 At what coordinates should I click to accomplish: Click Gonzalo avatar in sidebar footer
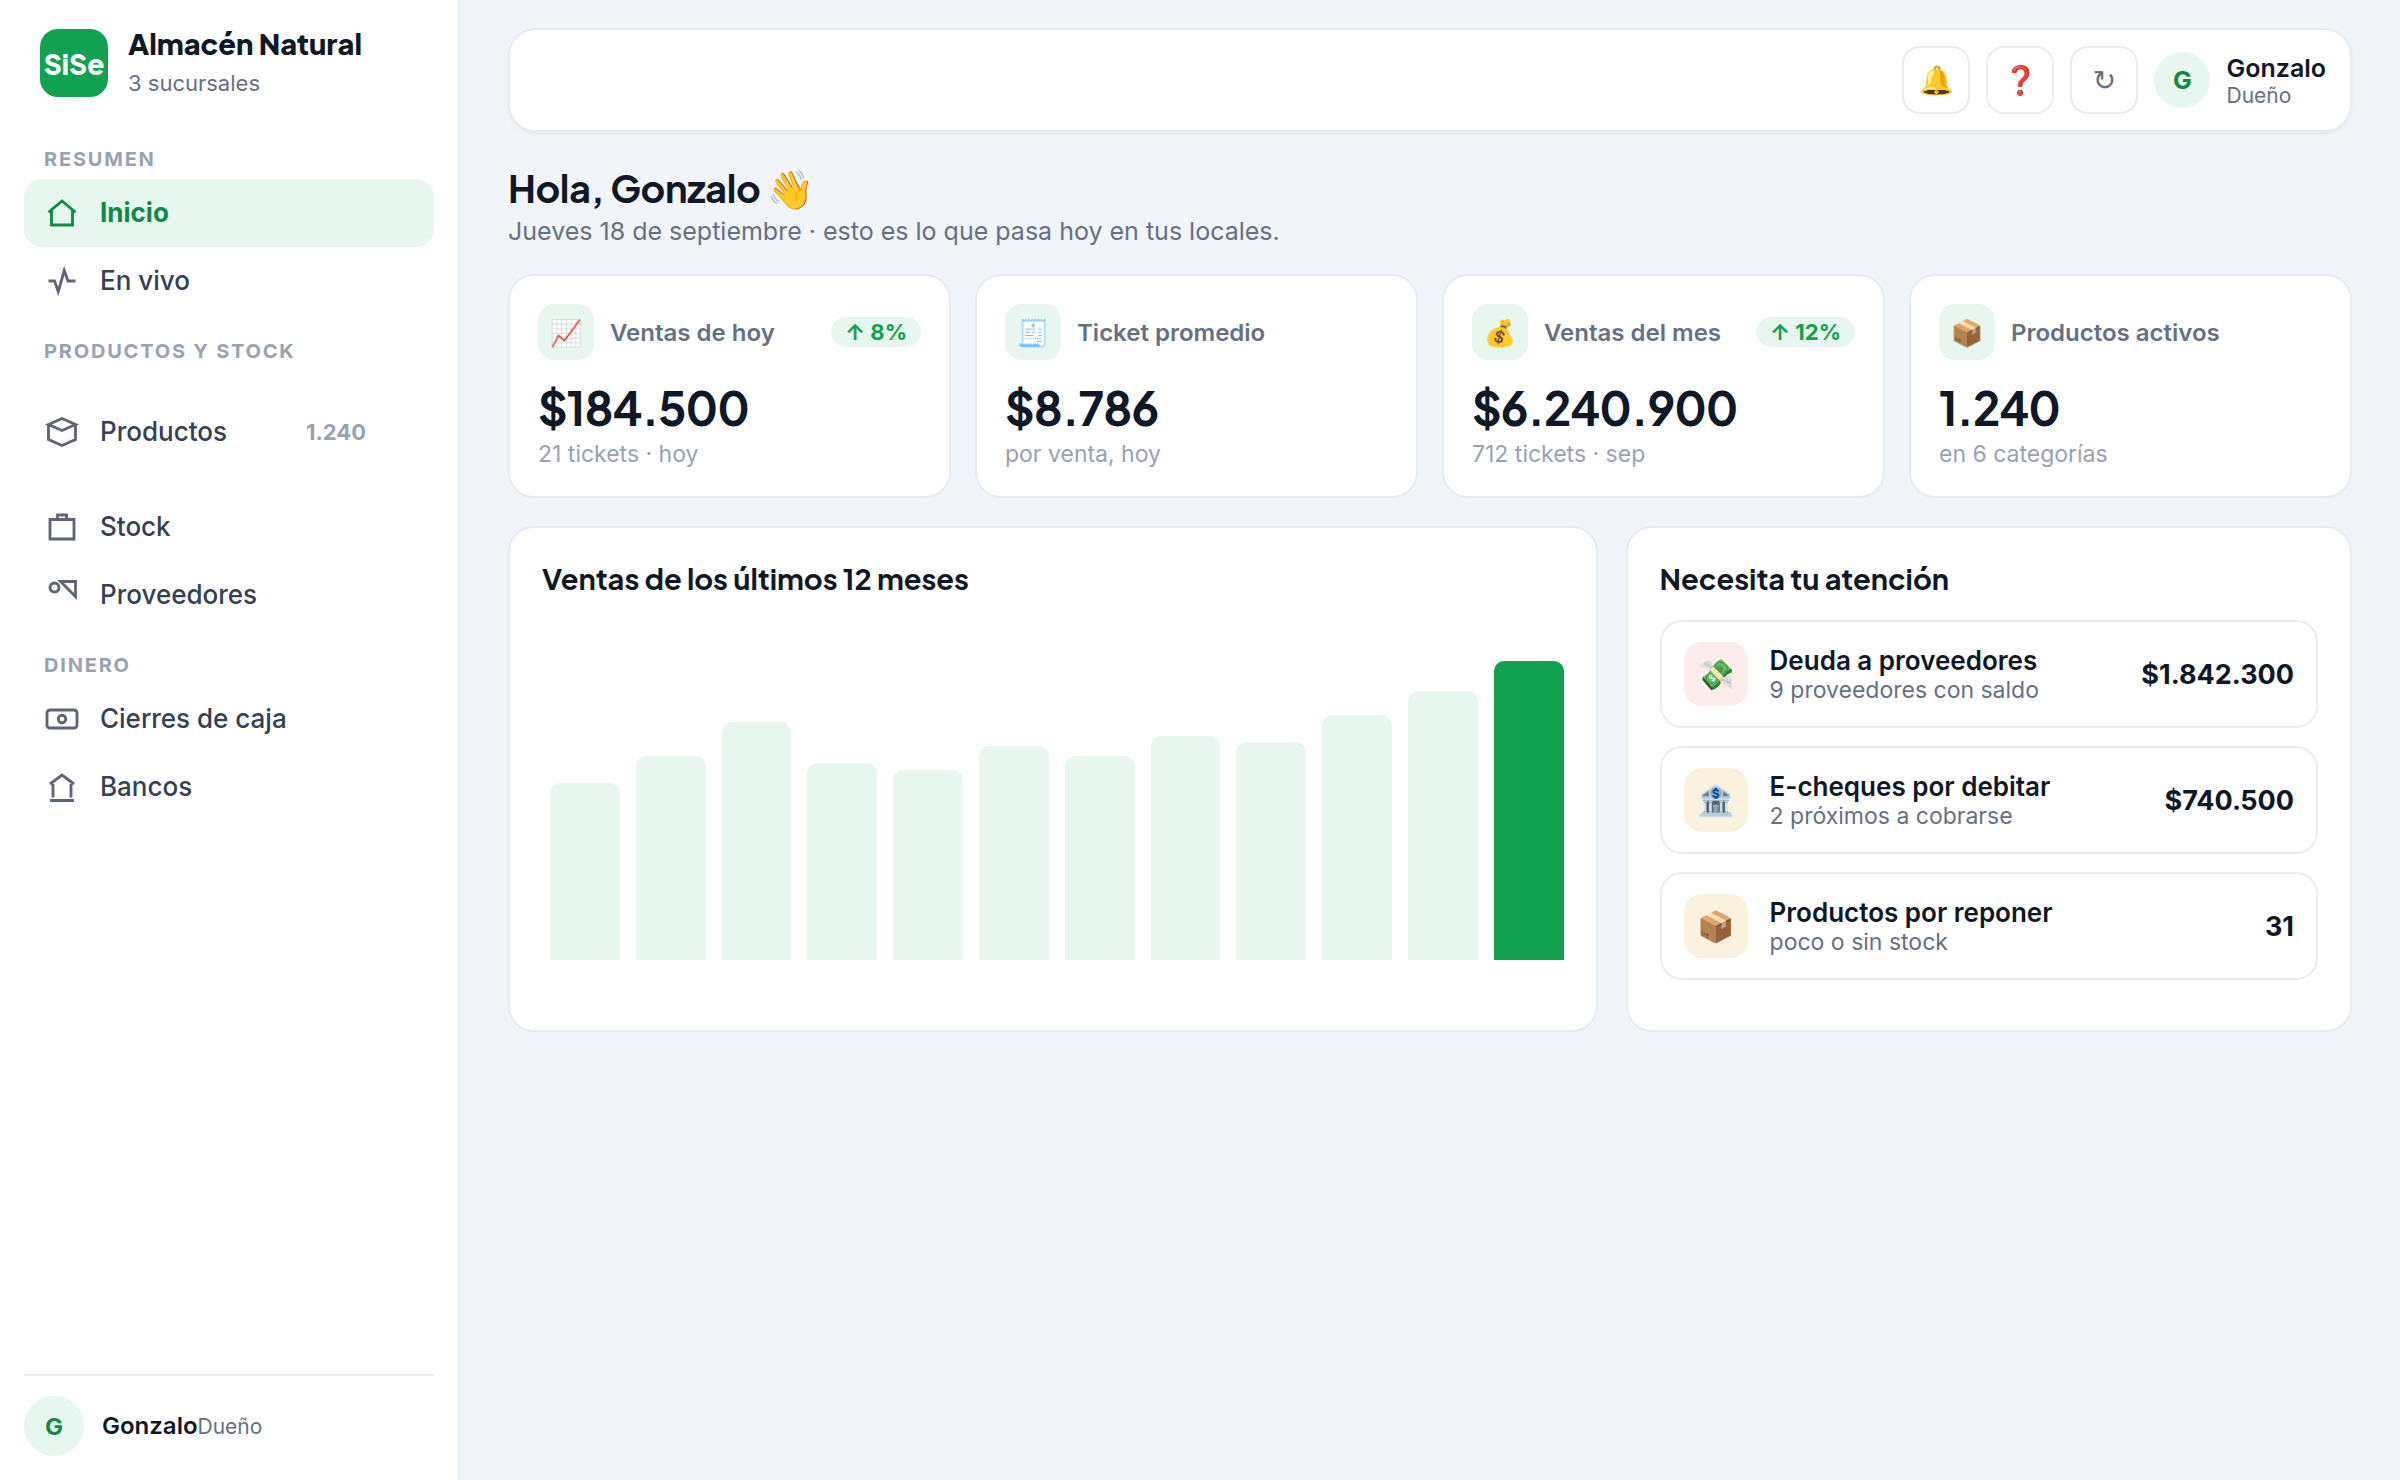click(54, 1426)
